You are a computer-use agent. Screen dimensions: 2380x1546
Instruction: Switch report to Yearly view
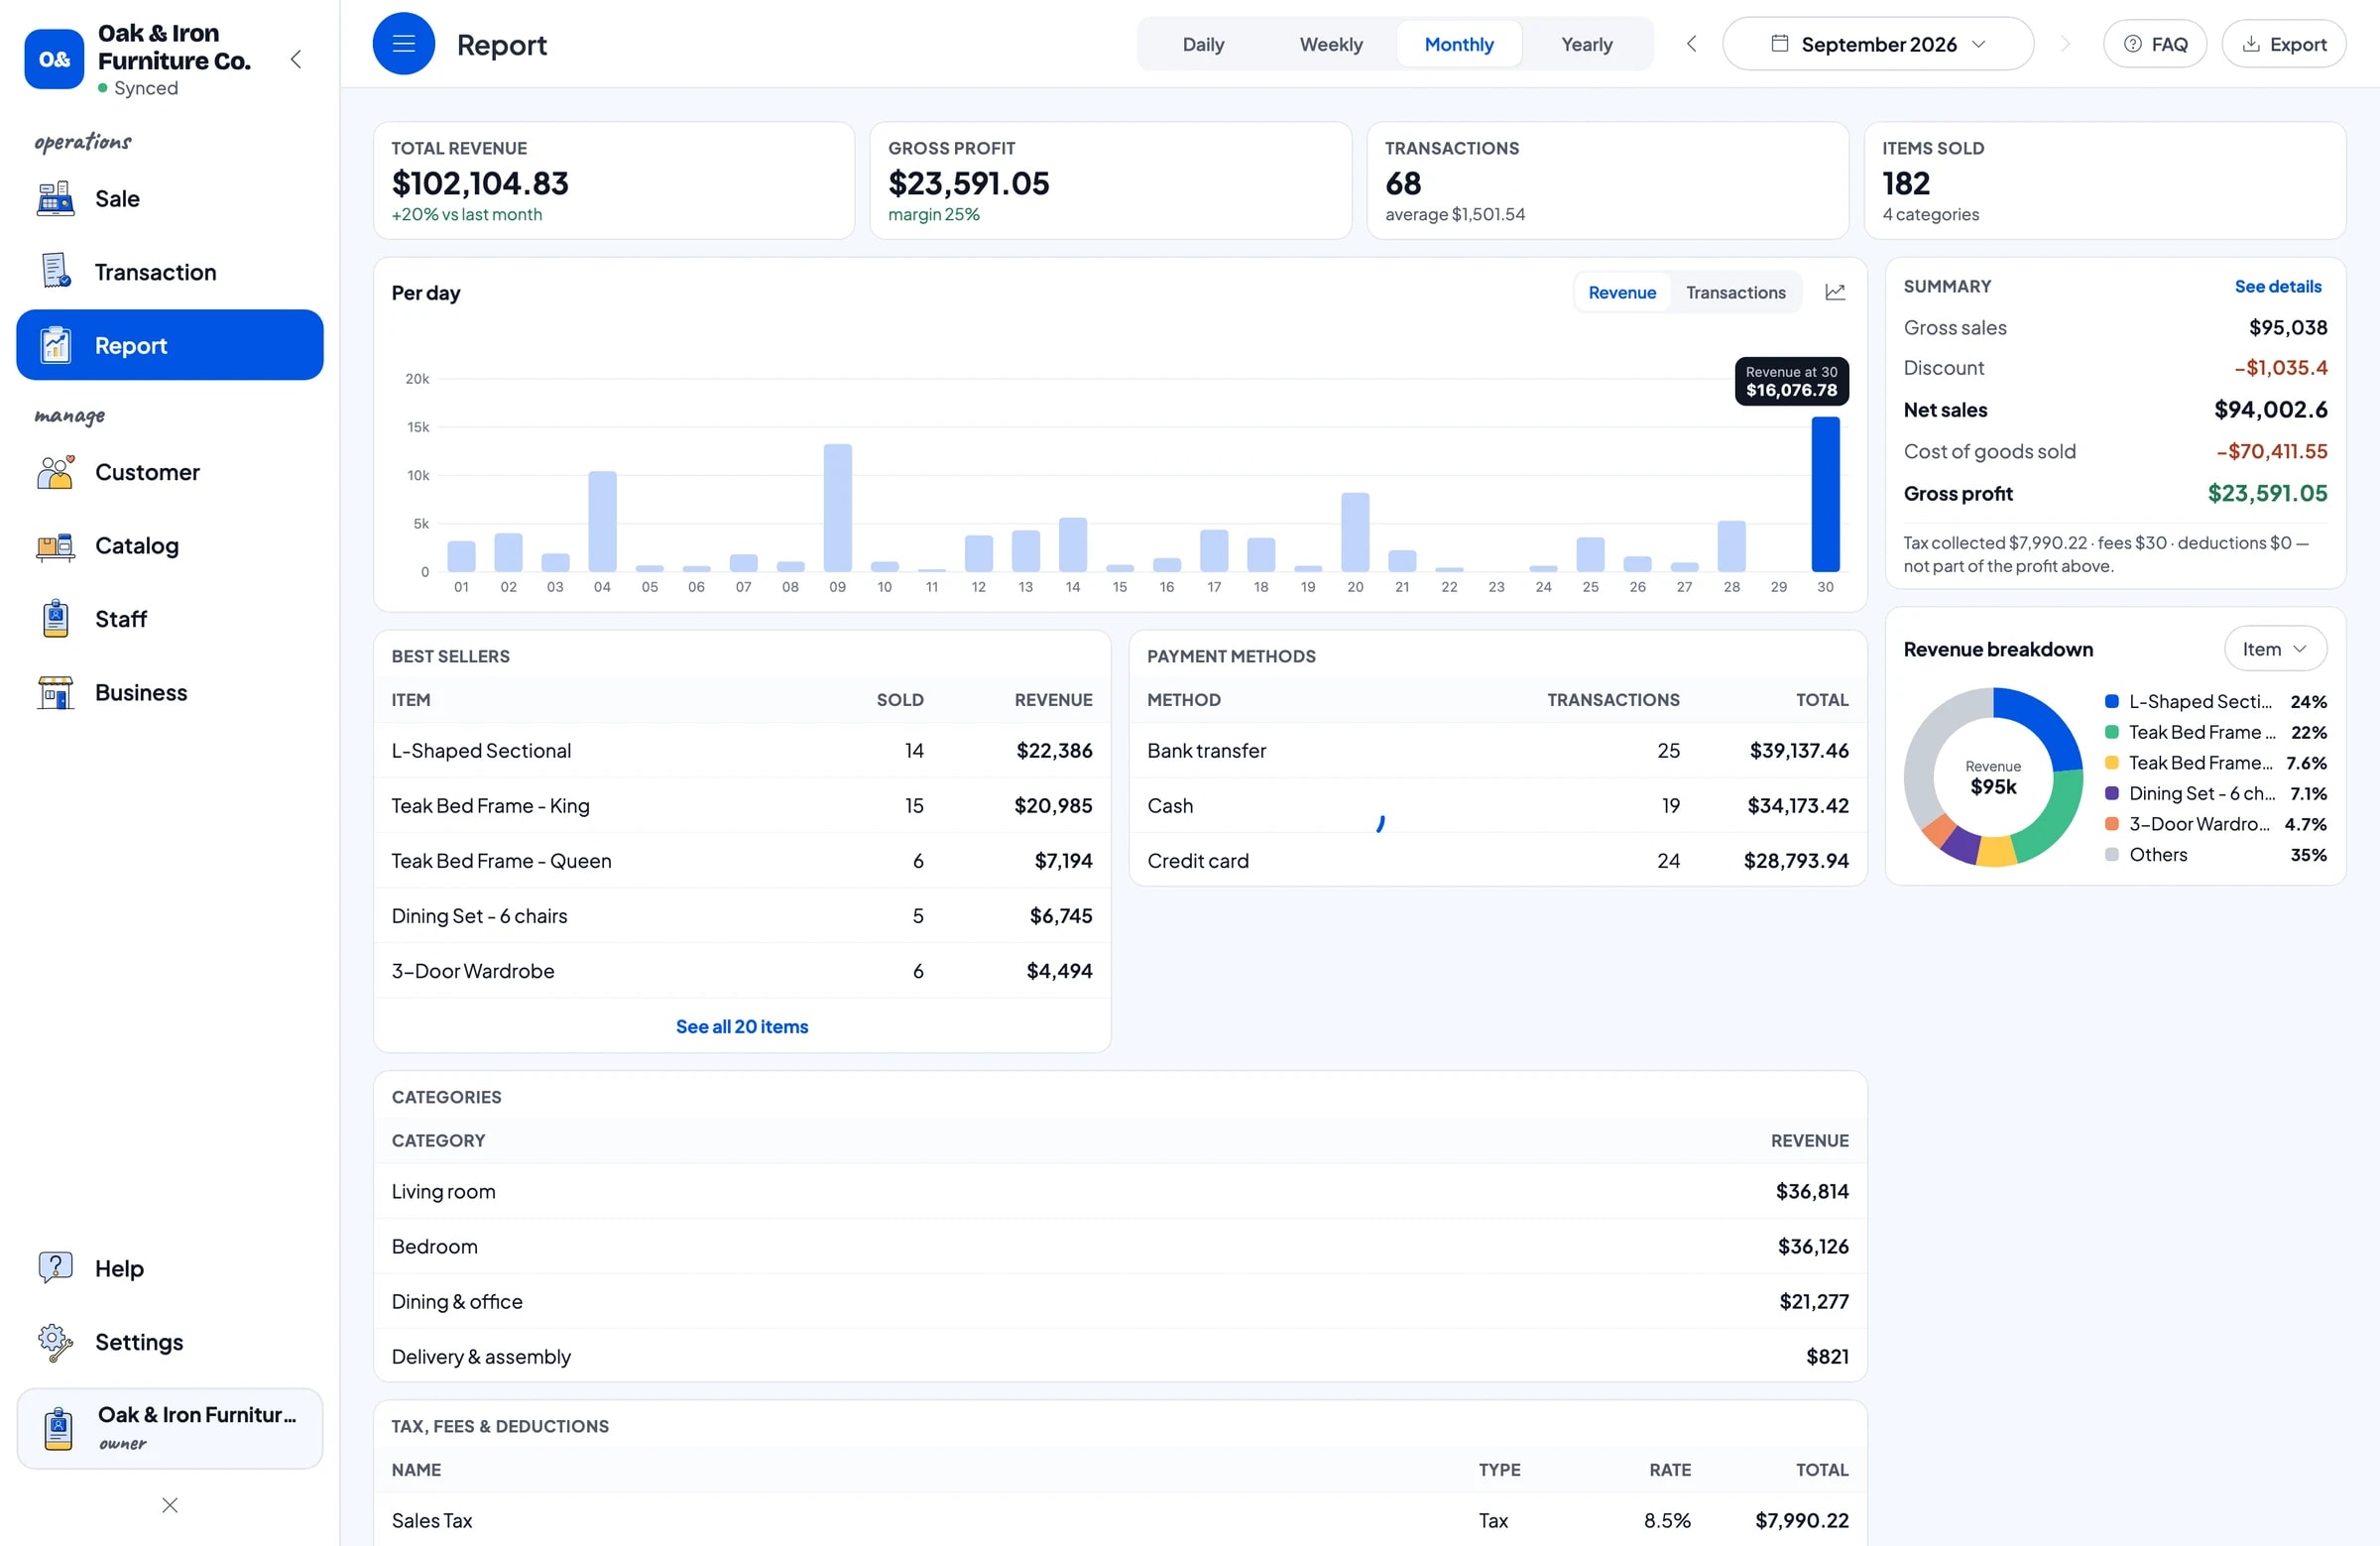[x=1587, y=44]
